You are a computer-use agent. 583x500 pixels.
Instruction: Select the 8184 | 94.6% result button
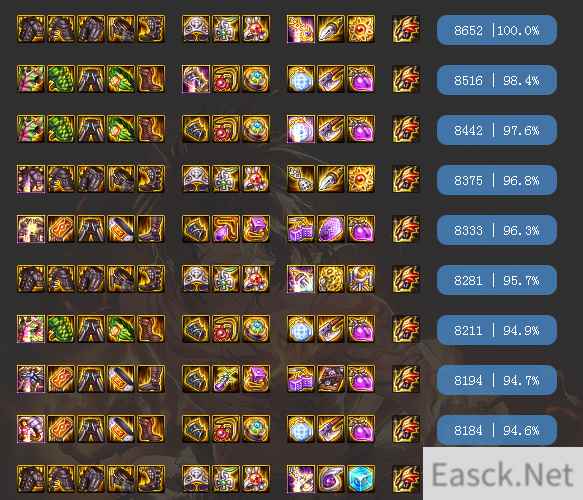(x=496, y=430)
